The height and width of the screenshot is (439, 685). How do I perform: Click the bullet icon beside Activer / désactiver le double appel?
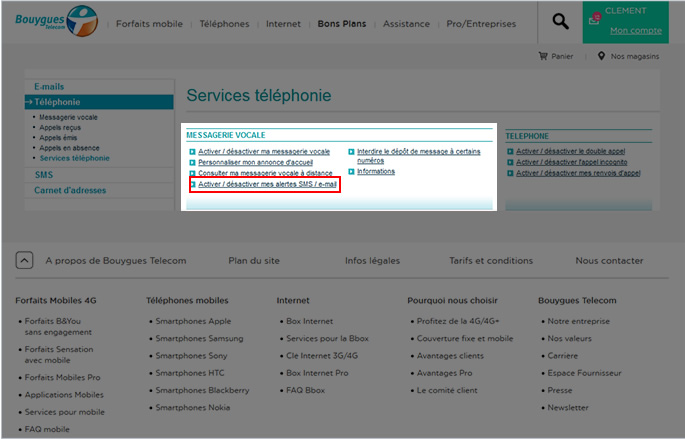510,151
